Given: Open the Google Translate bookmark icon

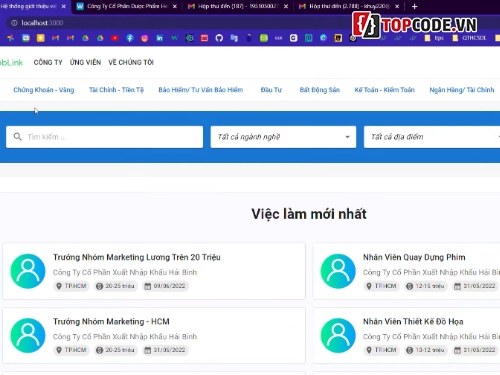Looking at the screenshot, I should [234, 38].
